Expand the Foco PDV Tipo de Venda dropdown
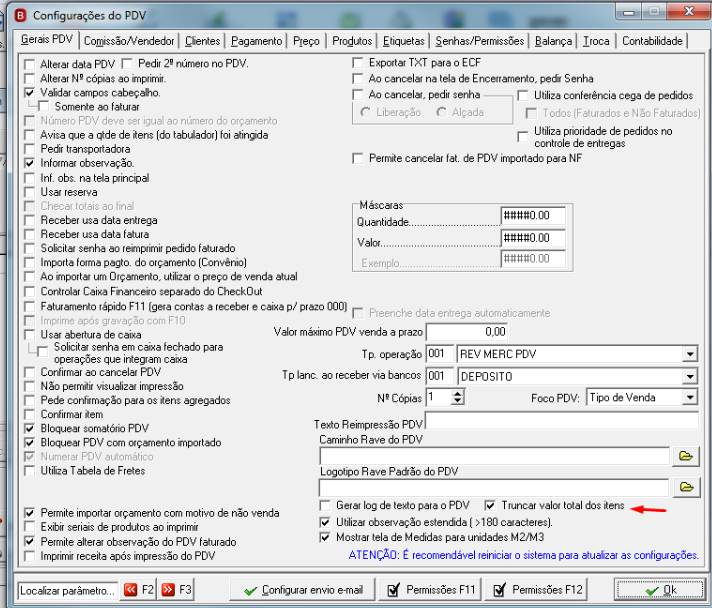This screenshot has width=712, height=608. [x=690, y=398]
